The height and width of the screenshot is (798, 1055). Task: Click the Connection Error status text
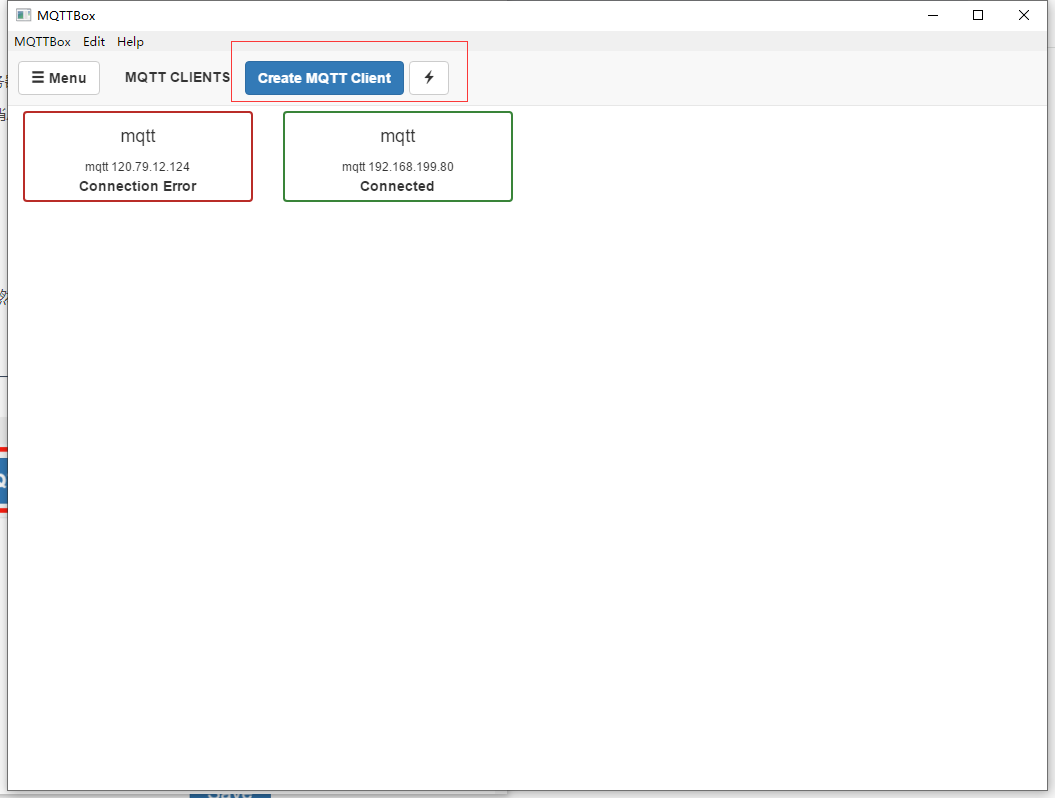coord(138,186)
